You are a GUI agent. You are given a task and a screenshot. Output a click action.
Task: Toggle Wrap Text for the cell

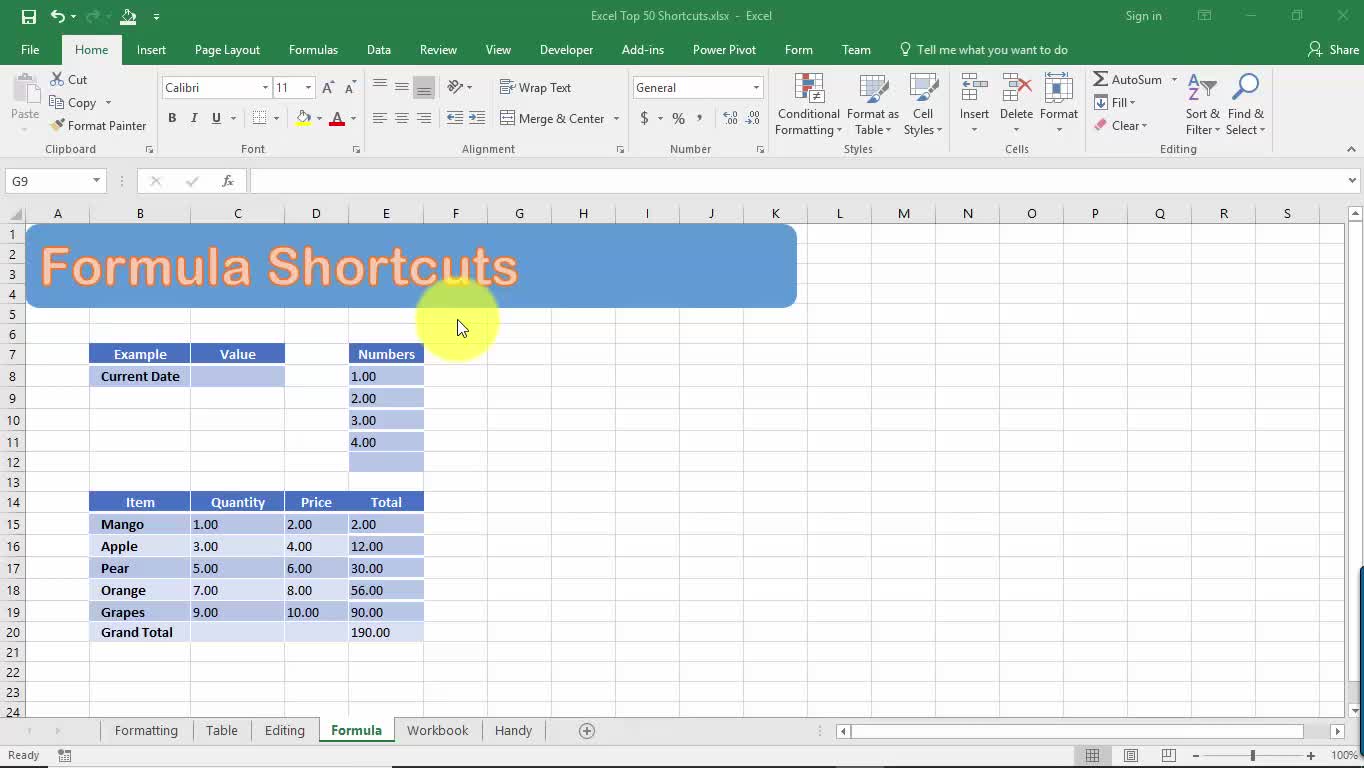[535, 88]
